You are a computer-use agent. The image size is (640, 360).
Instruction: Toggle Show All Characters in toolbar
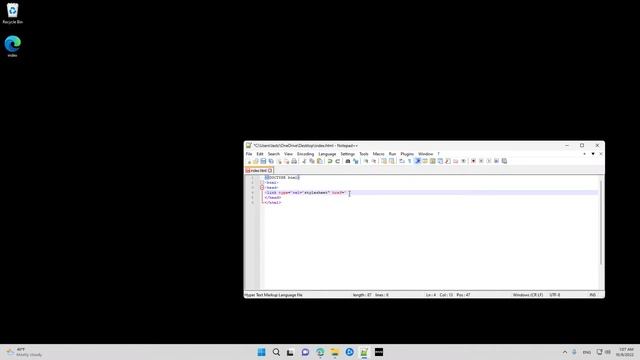point(409,161)
